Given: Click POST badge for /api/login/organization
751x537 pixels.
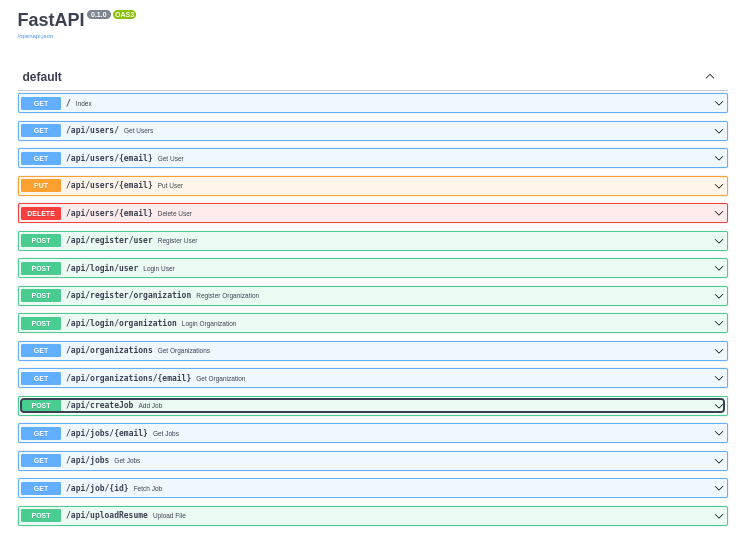Looking at the screenshot, I should pyautogui.click(x=41, y=323).
